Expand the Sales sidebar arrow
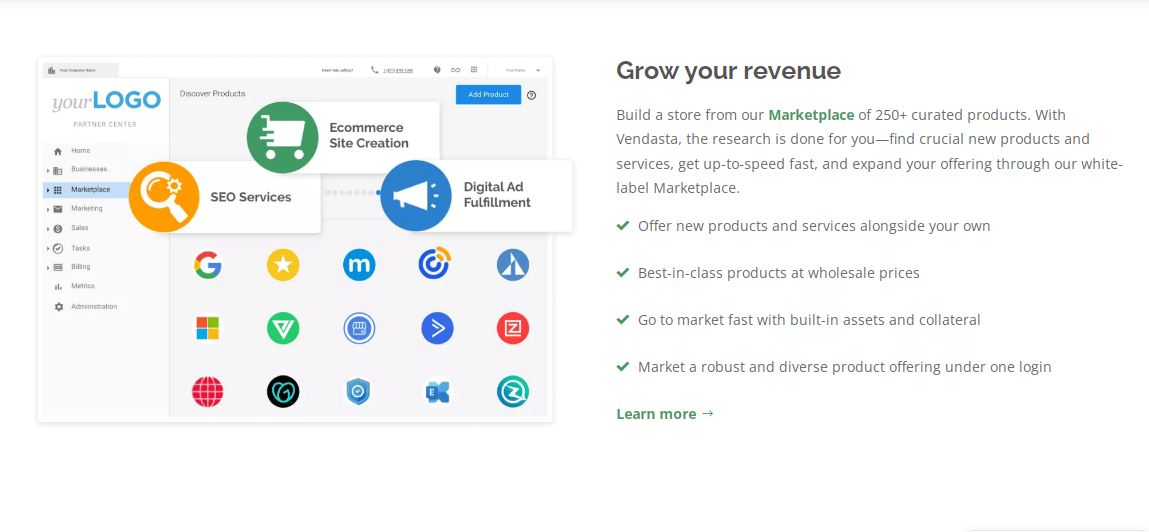This screenshot has width=1149, height=532. [x=48, y=229]
